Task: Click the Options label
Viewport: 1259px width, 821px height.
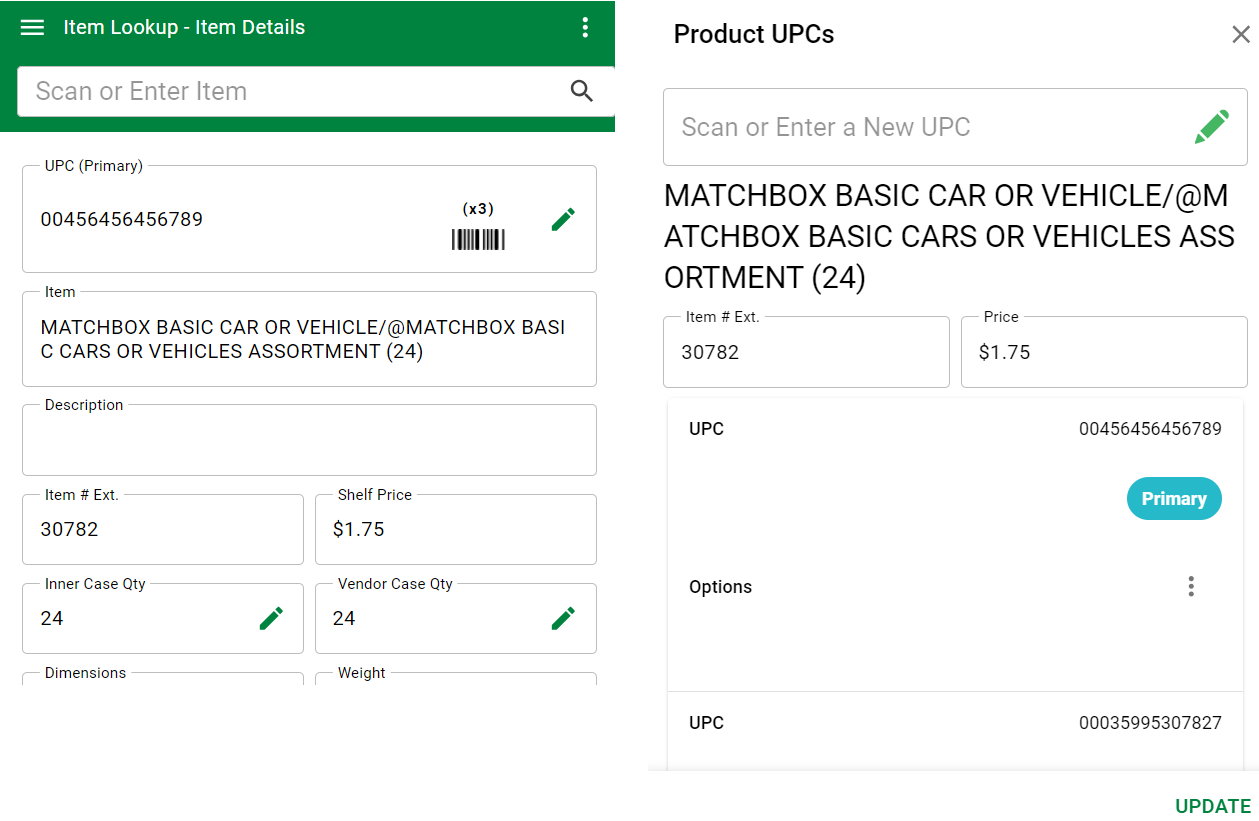Action: (x=720, y=587)
